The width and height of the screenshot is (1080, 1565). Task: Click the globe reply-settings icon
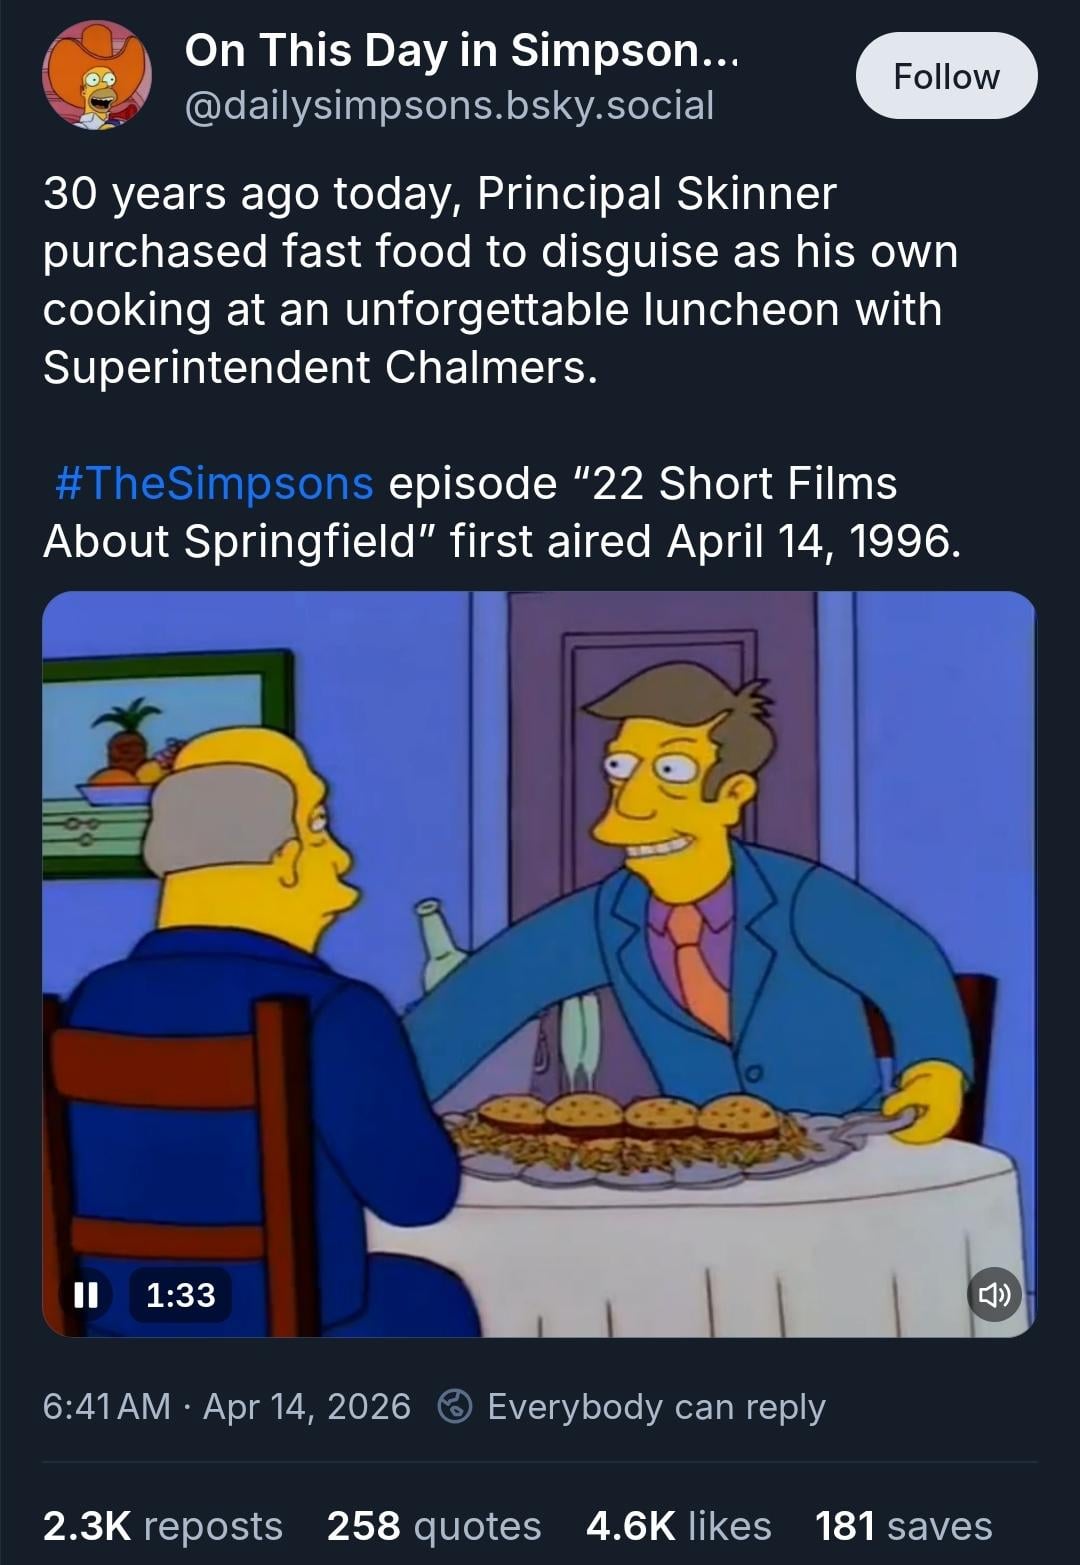[x=455, y=1406]
